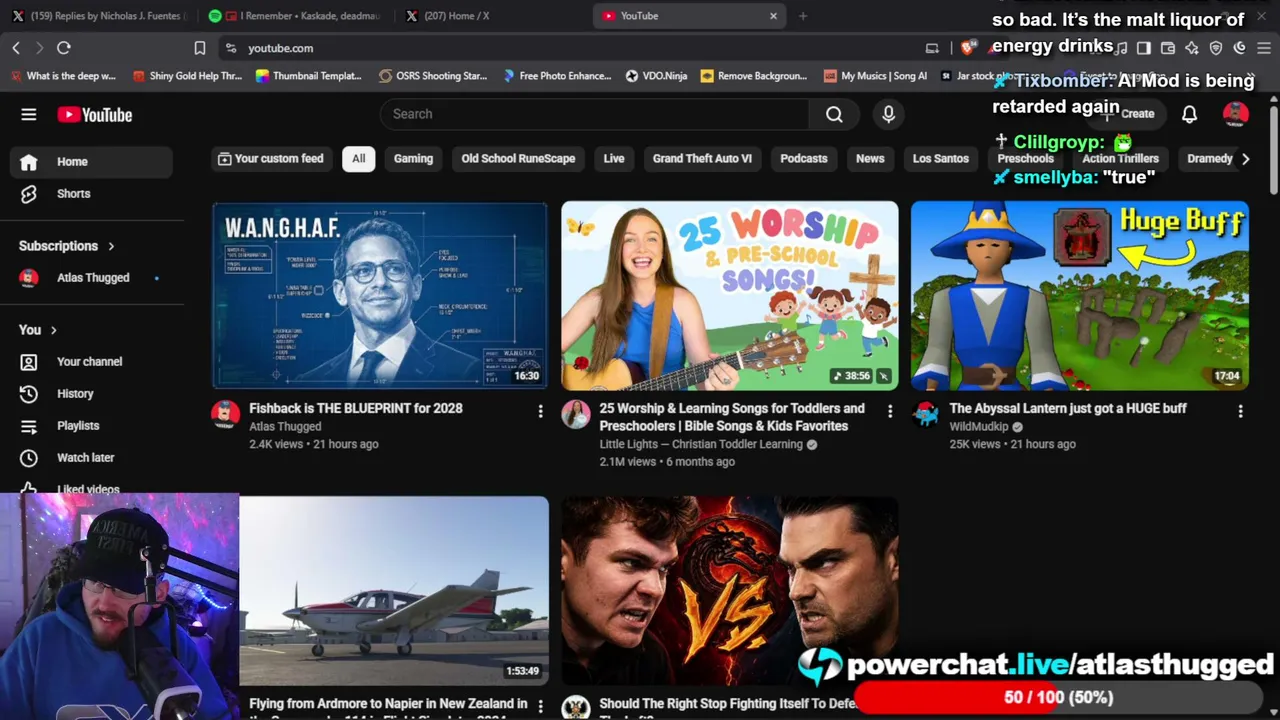Open more options for Flying from Ardmore video
1280x720 pixels.
(x=540, y=706)
